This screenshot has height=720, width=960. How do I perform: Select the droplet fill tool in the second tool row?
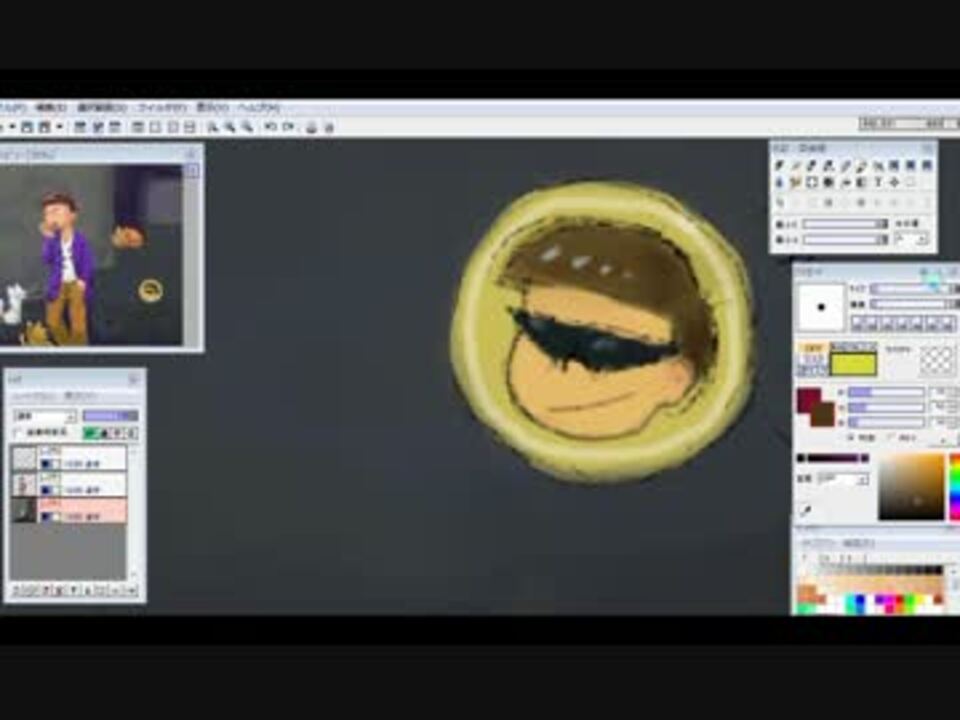780,182
